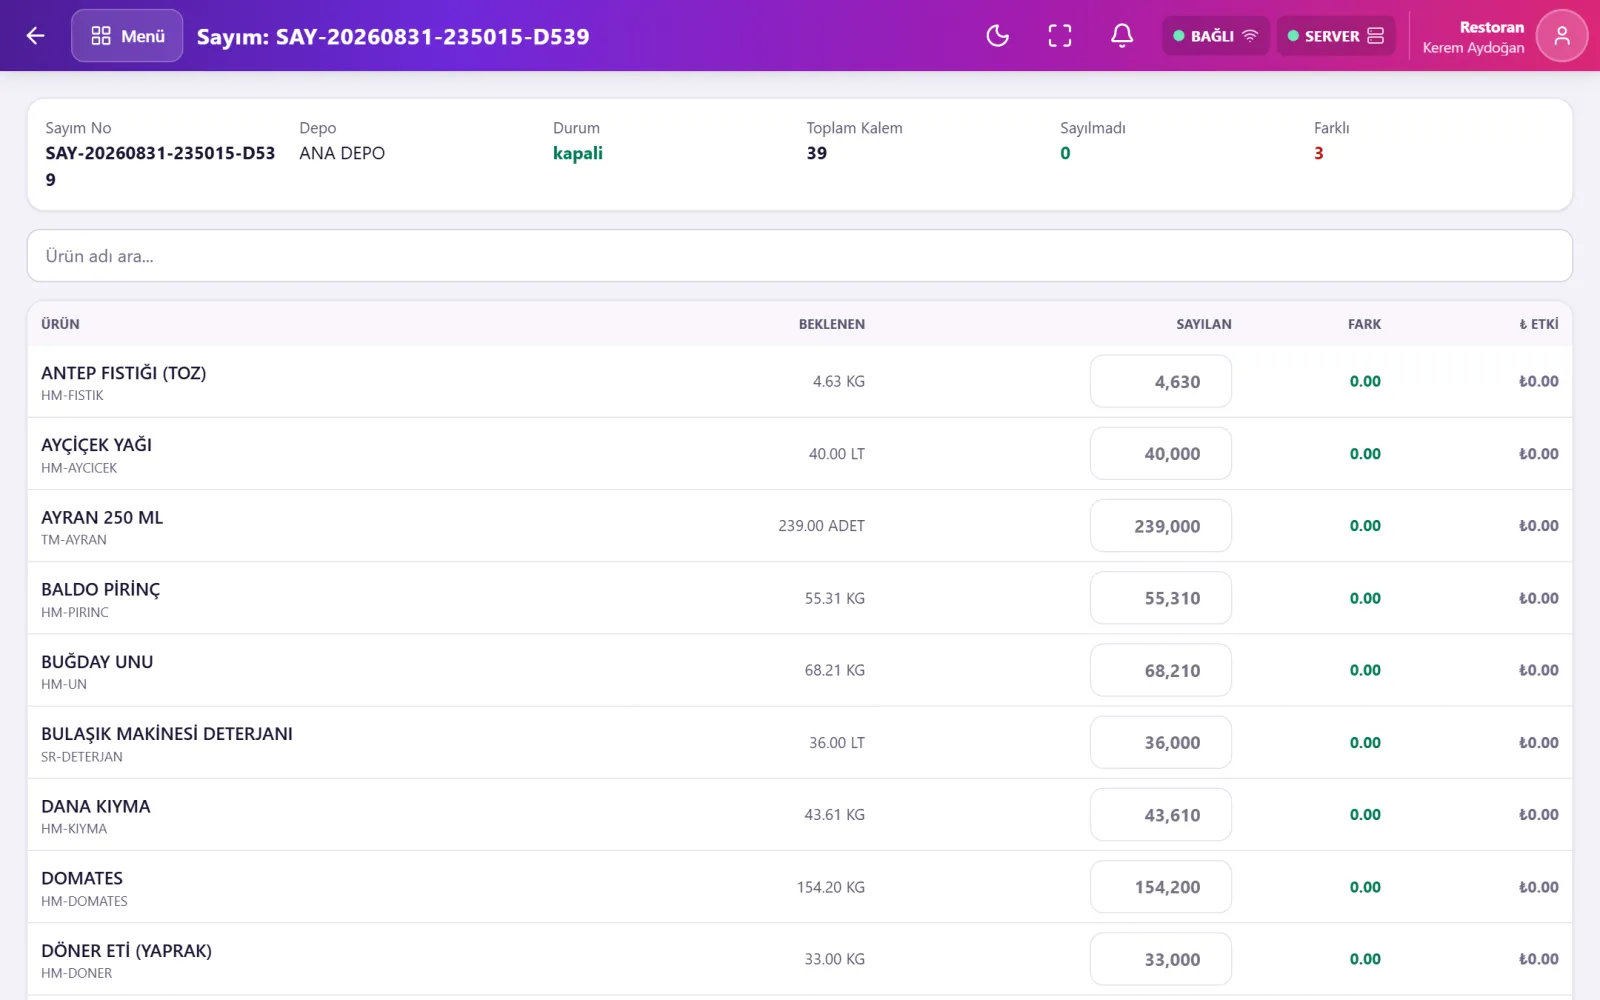
Task: Click product code SR-DETERJAN
Action: click(x=82, y=757)
